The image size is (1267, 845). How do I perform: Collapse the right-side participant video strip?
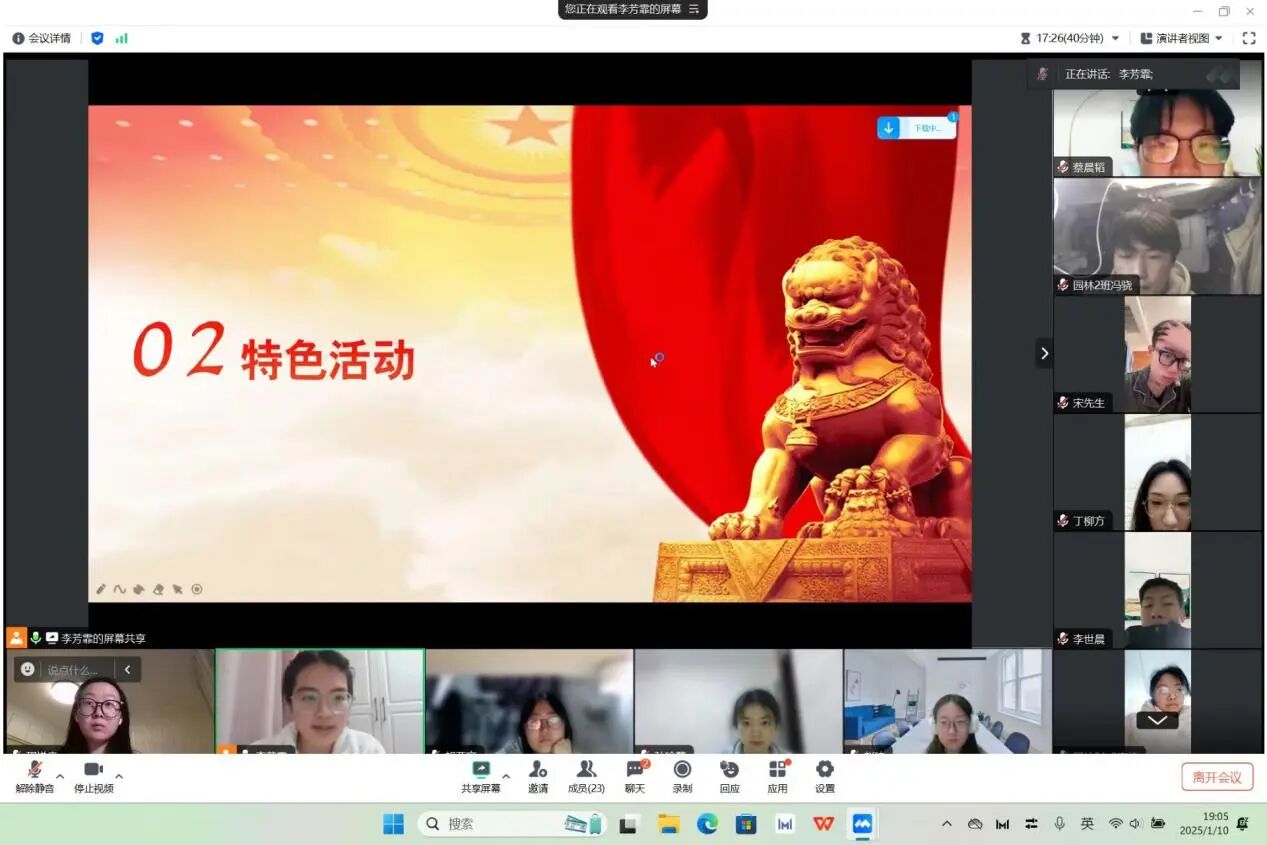coord(1044,353)
